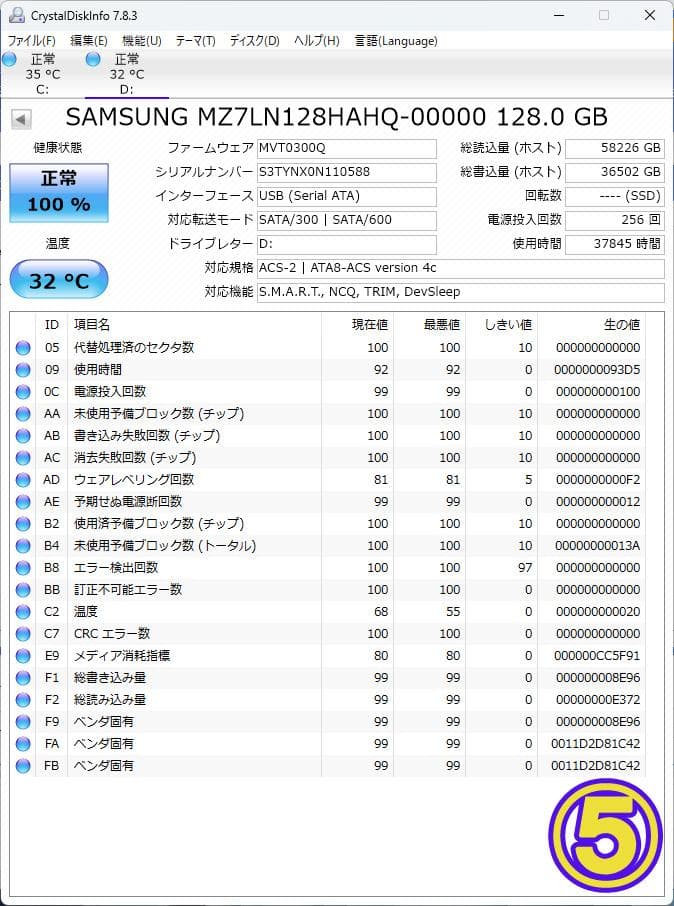The height and width of the screenshot is (906, 674).
Task: Click the 健康状態 label
Action: 58,148
